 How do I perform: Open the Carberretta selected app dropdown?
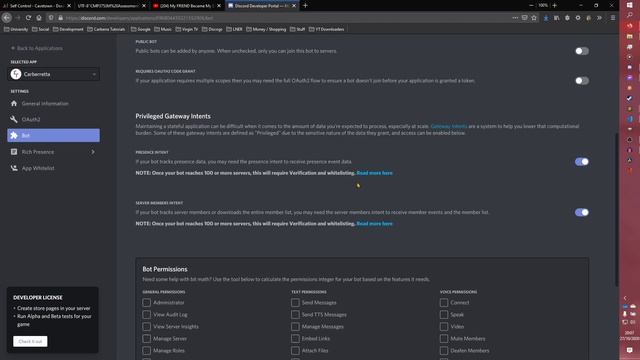coord(53,74)
